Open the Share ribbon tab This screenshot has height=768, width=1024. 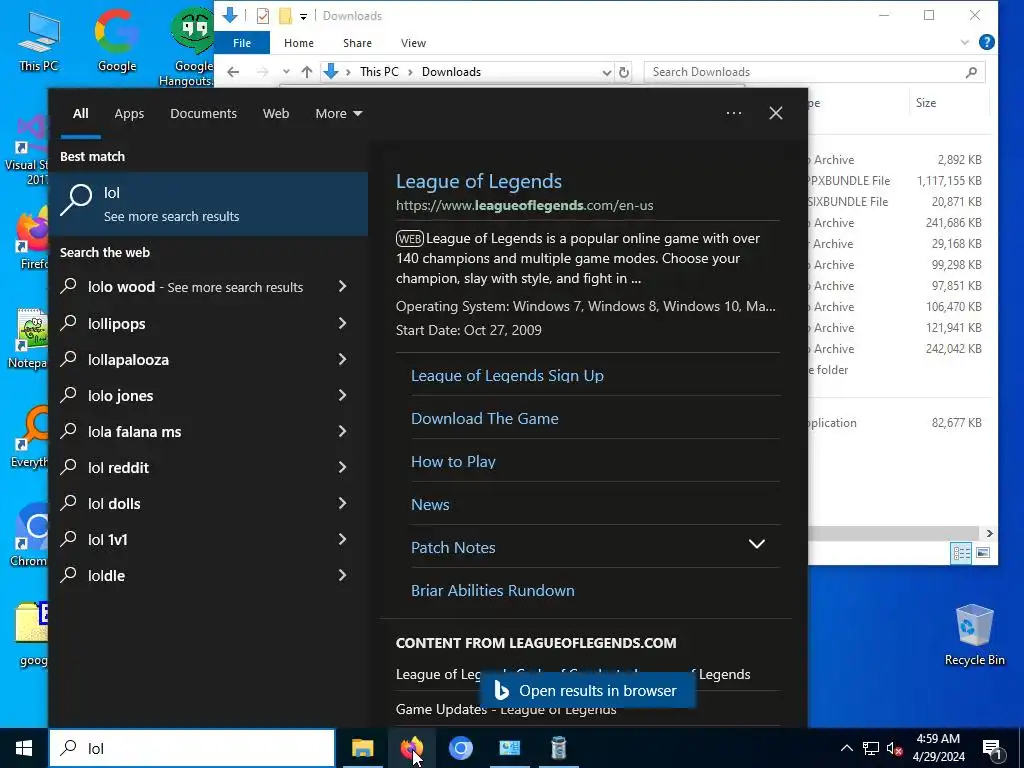coord(357,42)
